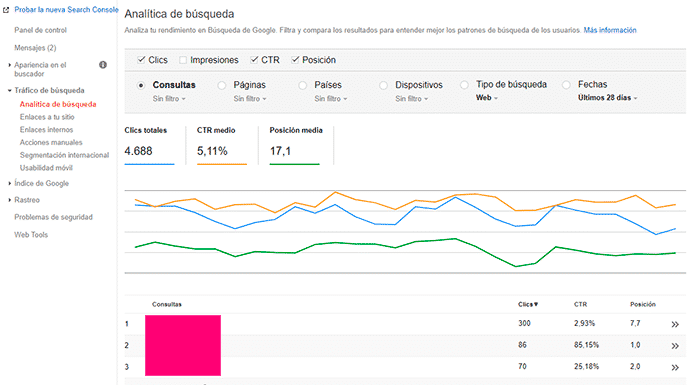Viewport: 700px width, 385px height.
Task: Click the CTR medio 5,11% metric card
Action: click(222, 146)
